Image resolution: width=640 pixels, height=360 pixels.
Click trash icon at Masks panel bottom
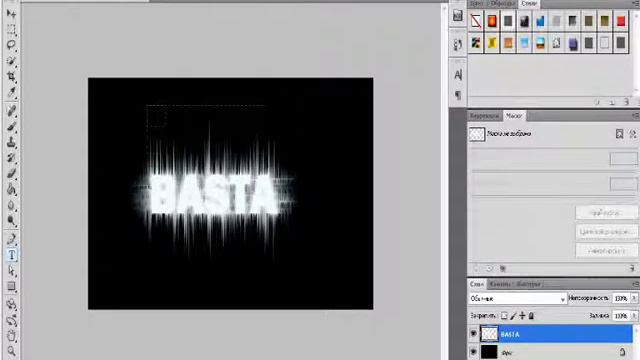(631, 268)
